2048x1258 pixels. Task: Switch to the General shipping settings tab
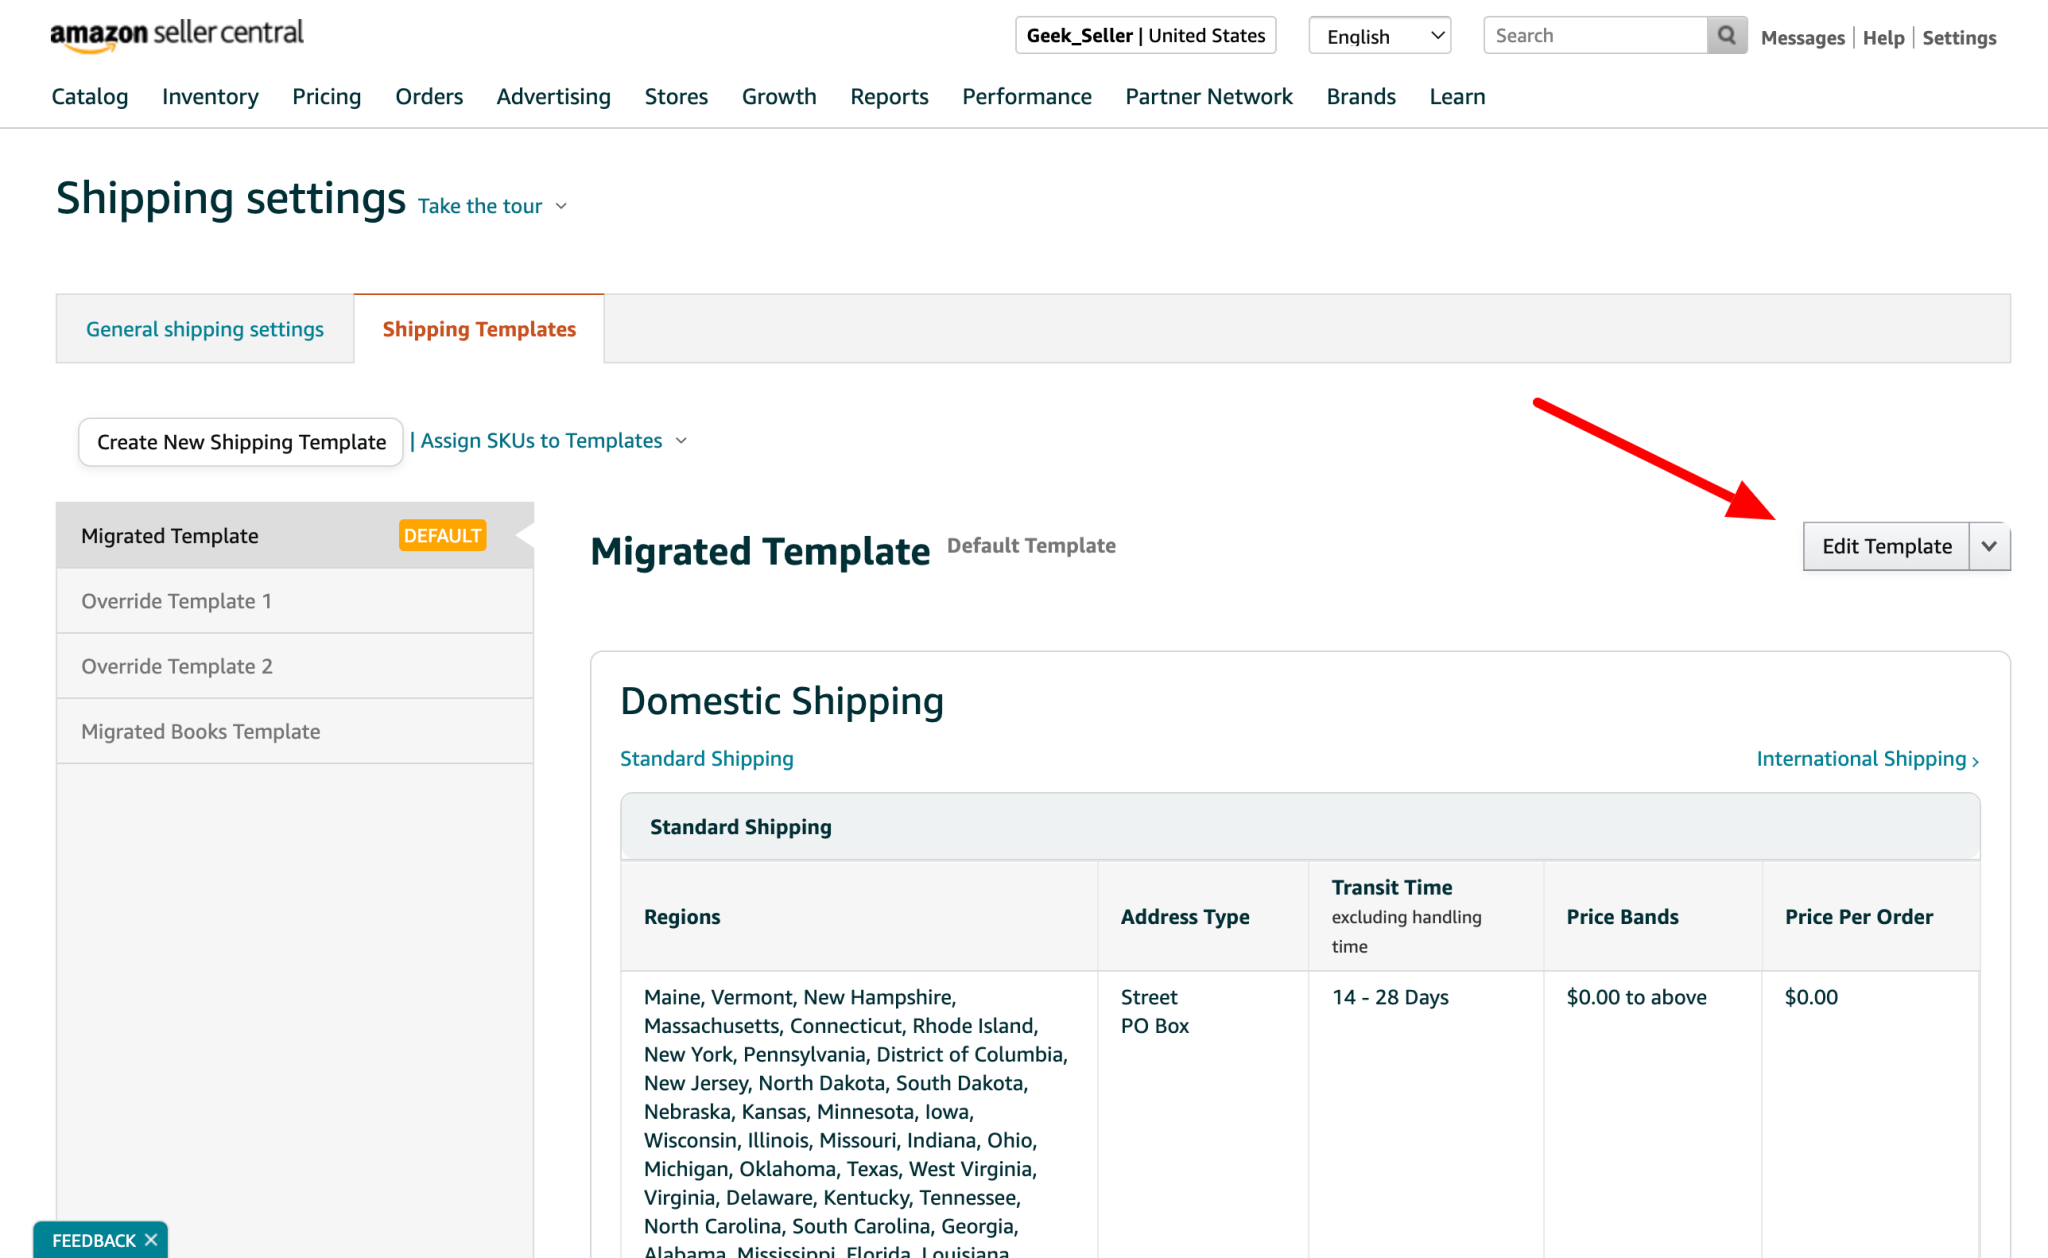pos(204,328)
